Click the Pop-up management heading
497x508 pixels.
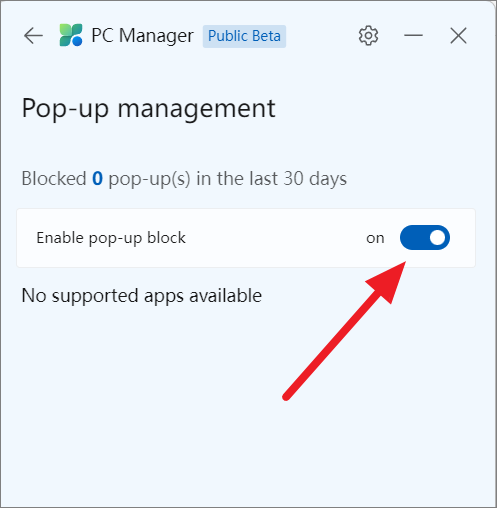[x=149, y=109]
